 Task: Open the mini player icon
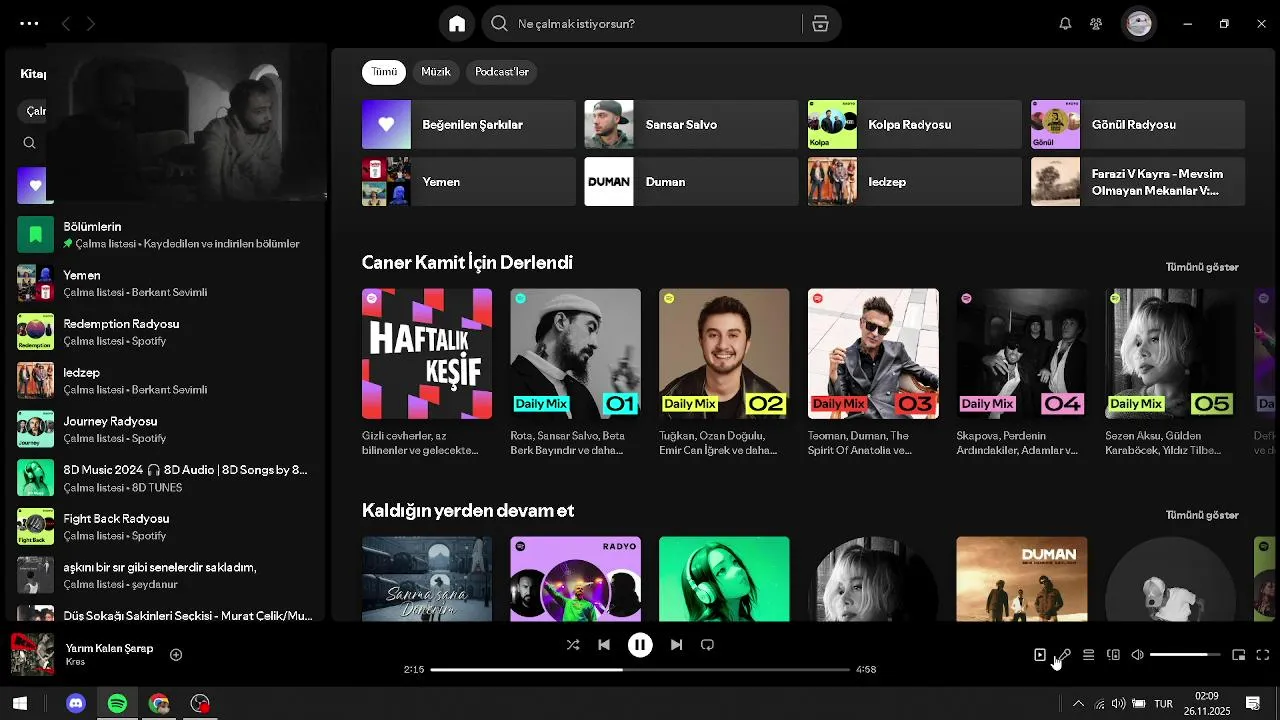[x=1238, y=655]
